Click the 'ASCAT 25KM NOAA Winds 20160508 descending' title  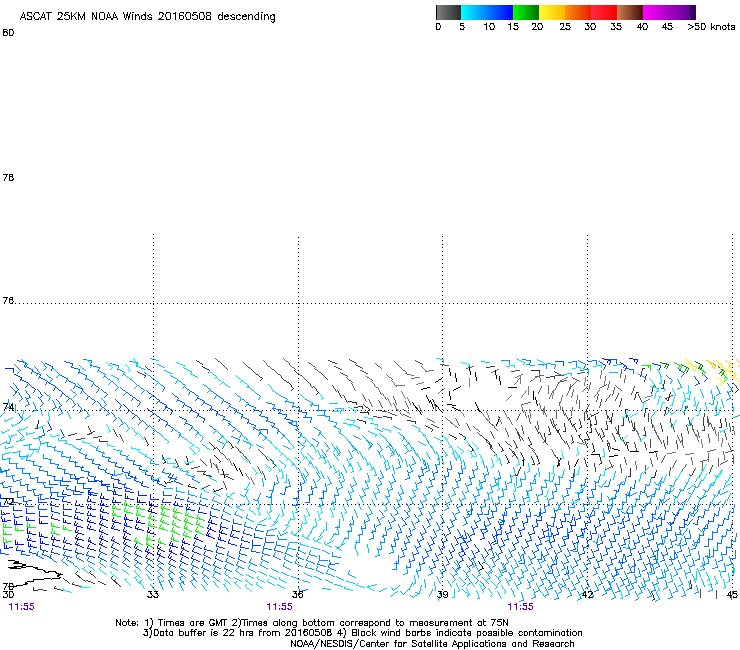coord(147,17)
